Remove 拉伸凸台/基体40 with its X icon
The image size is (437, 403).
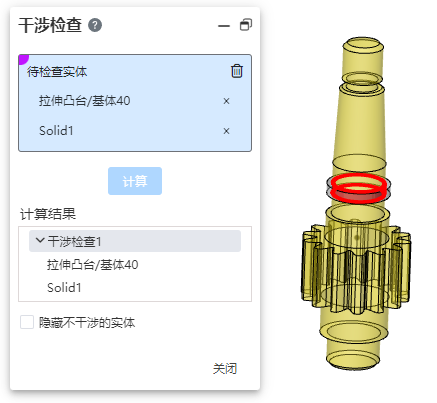click(x=226, y=101)
